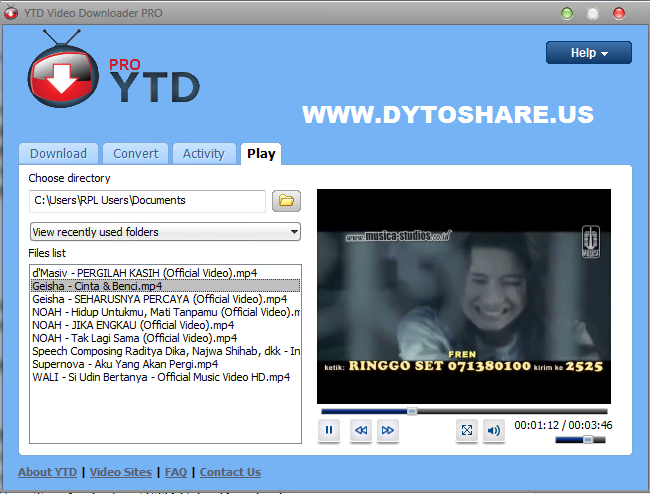This screenshot has width=650, height=494.
Task: Select NOAH - Tak Lagi Sama file
Action: (x=165, y=338)
